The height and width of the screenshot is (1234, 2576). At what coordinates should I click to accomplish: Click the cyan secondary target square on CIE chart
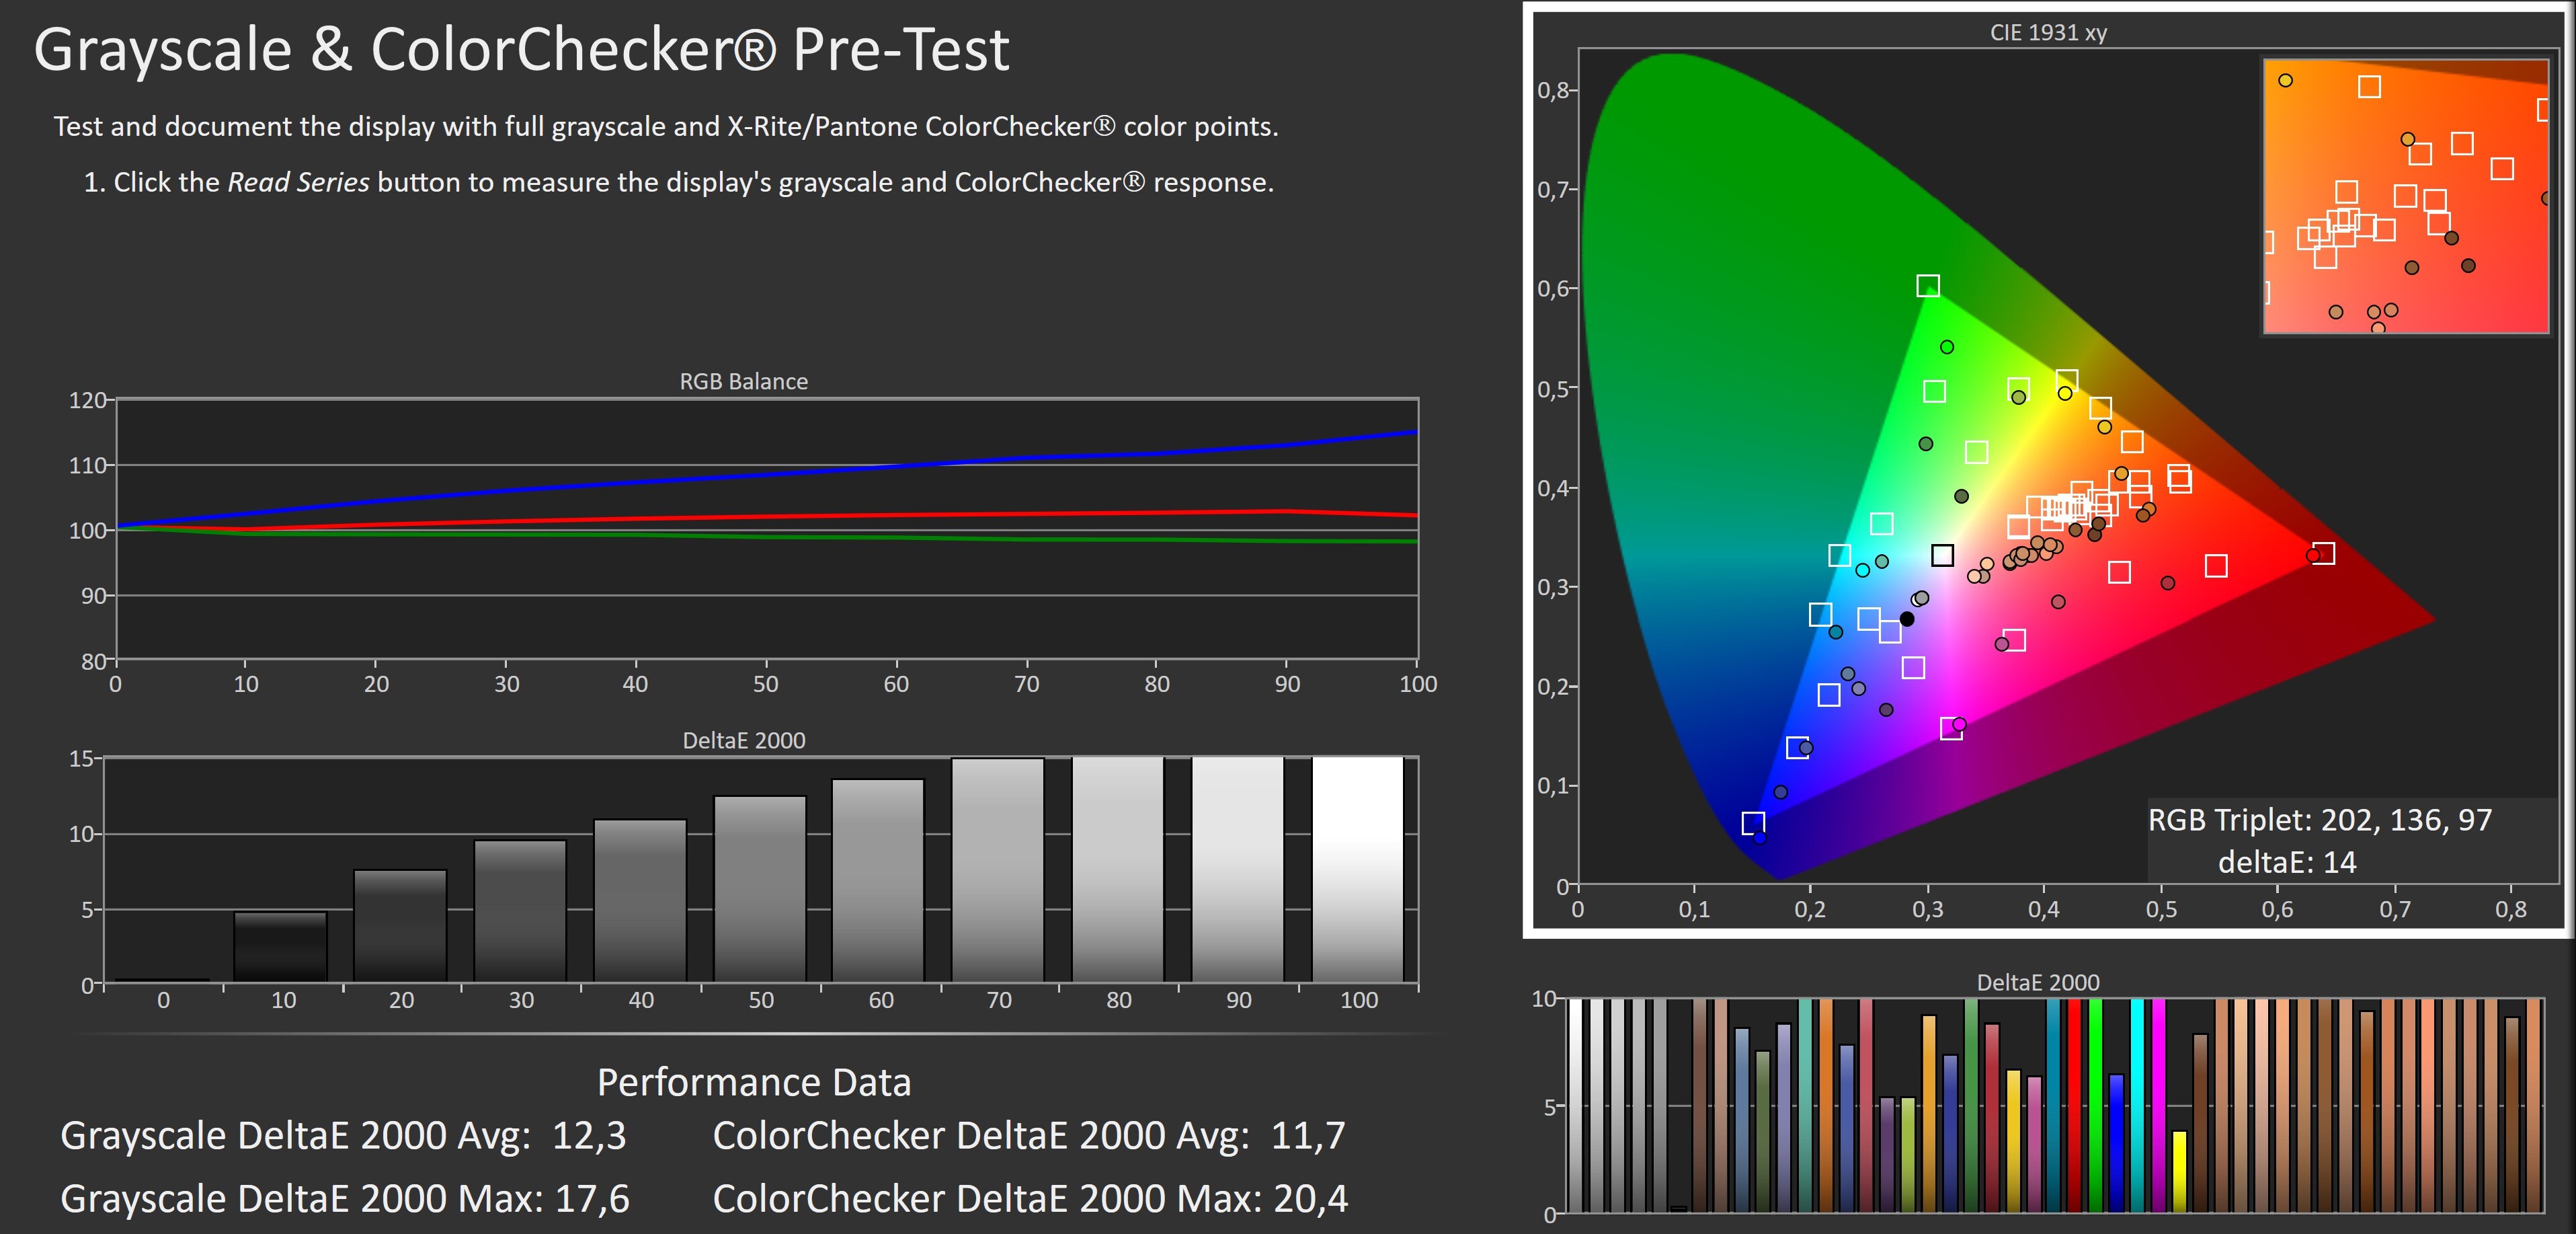[1839, 555]
